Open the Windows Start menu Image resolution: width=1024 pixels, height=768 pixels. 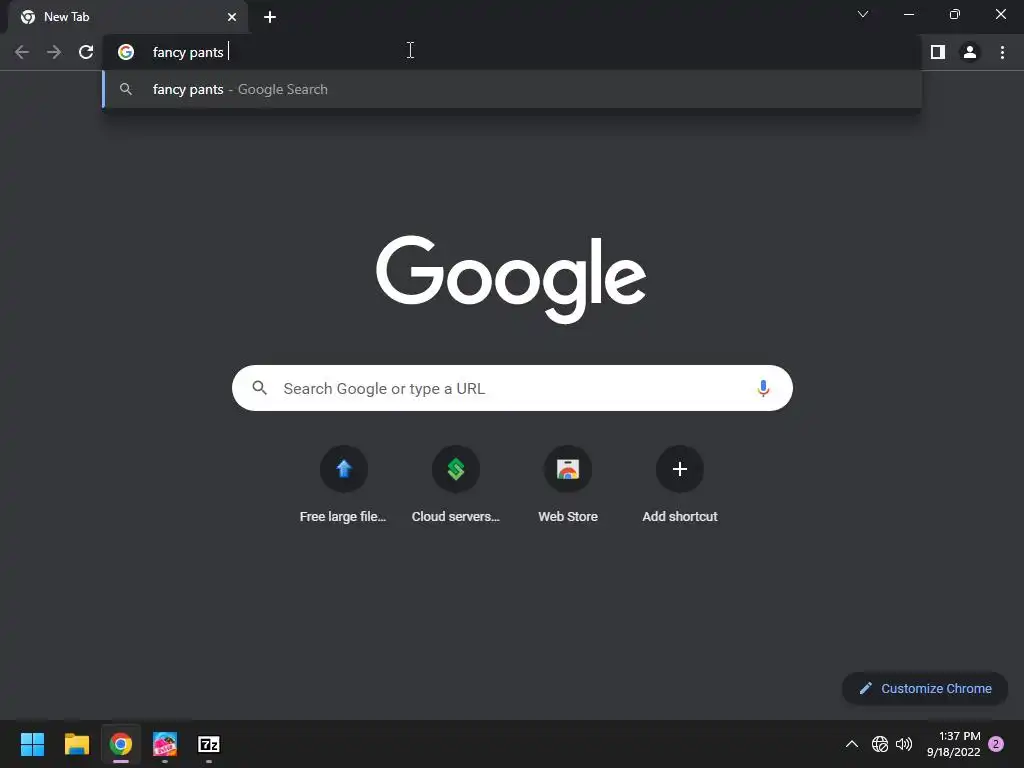[x=32, y=744]
